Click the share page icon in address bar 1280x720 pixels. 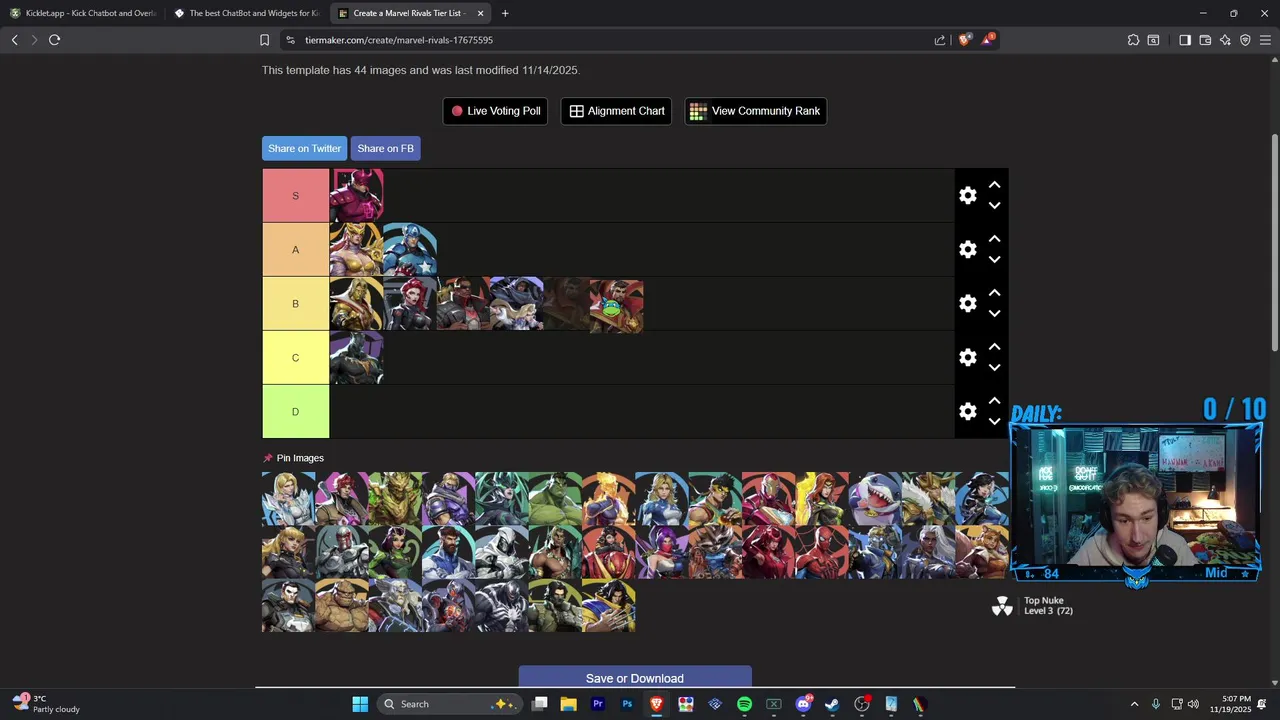(940, 40)
